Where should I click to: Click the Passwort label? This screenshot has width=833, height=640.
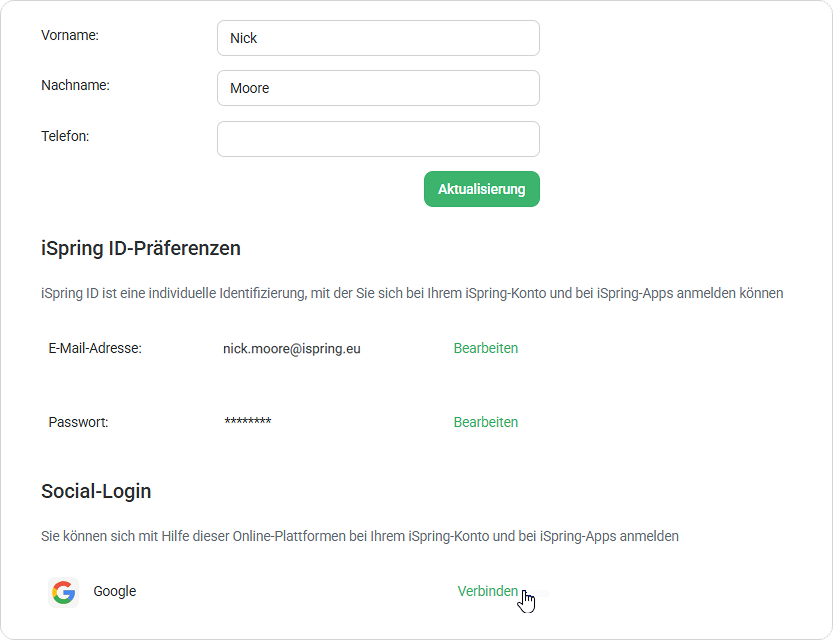(x=78, y=422)
